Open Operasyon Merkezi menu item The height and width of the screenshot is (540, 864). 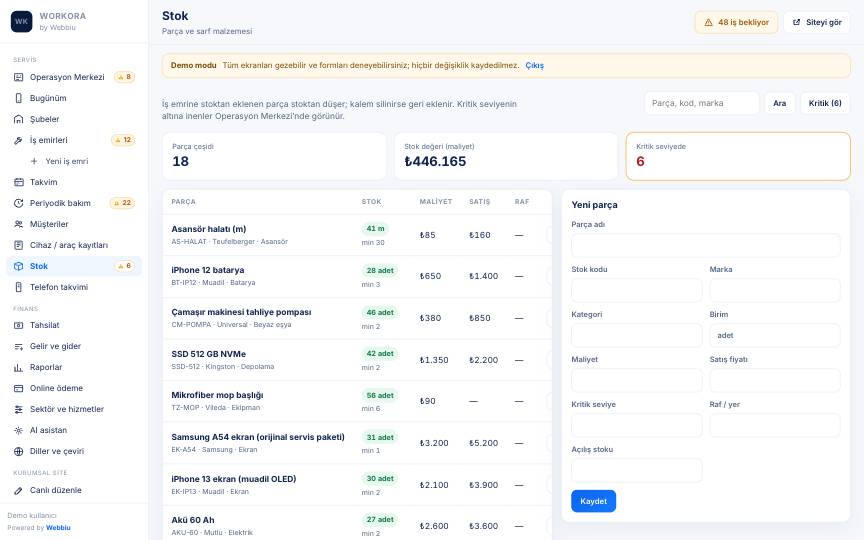(74, 77)
